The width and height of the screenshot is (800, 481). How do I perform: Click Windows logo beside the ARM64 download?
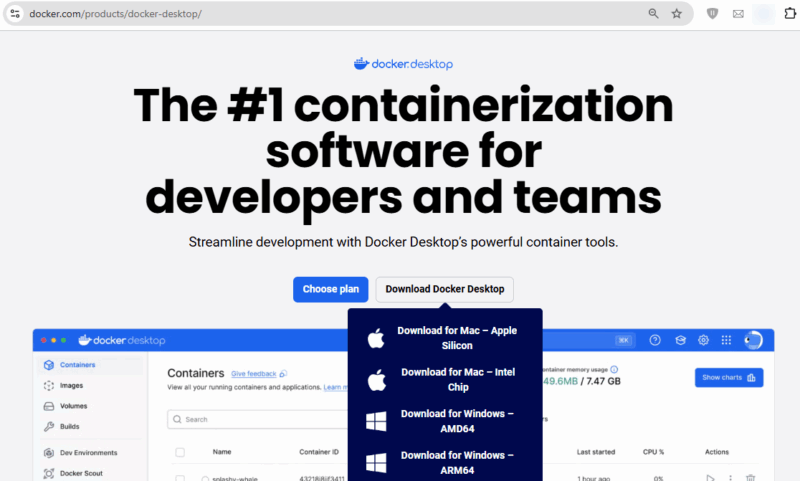pos(376,463)
